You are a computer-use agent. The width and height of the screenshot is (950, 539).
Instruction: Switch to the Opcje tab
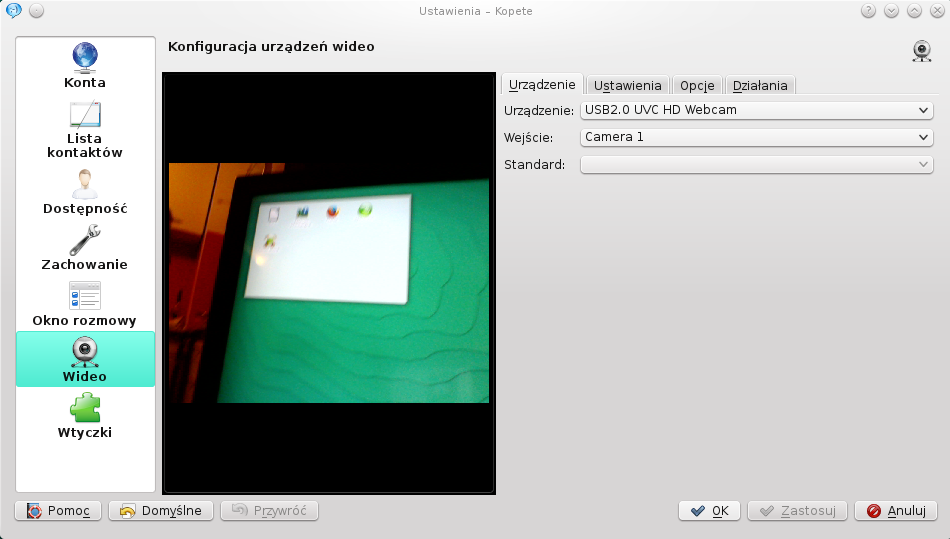coord(697,86)
